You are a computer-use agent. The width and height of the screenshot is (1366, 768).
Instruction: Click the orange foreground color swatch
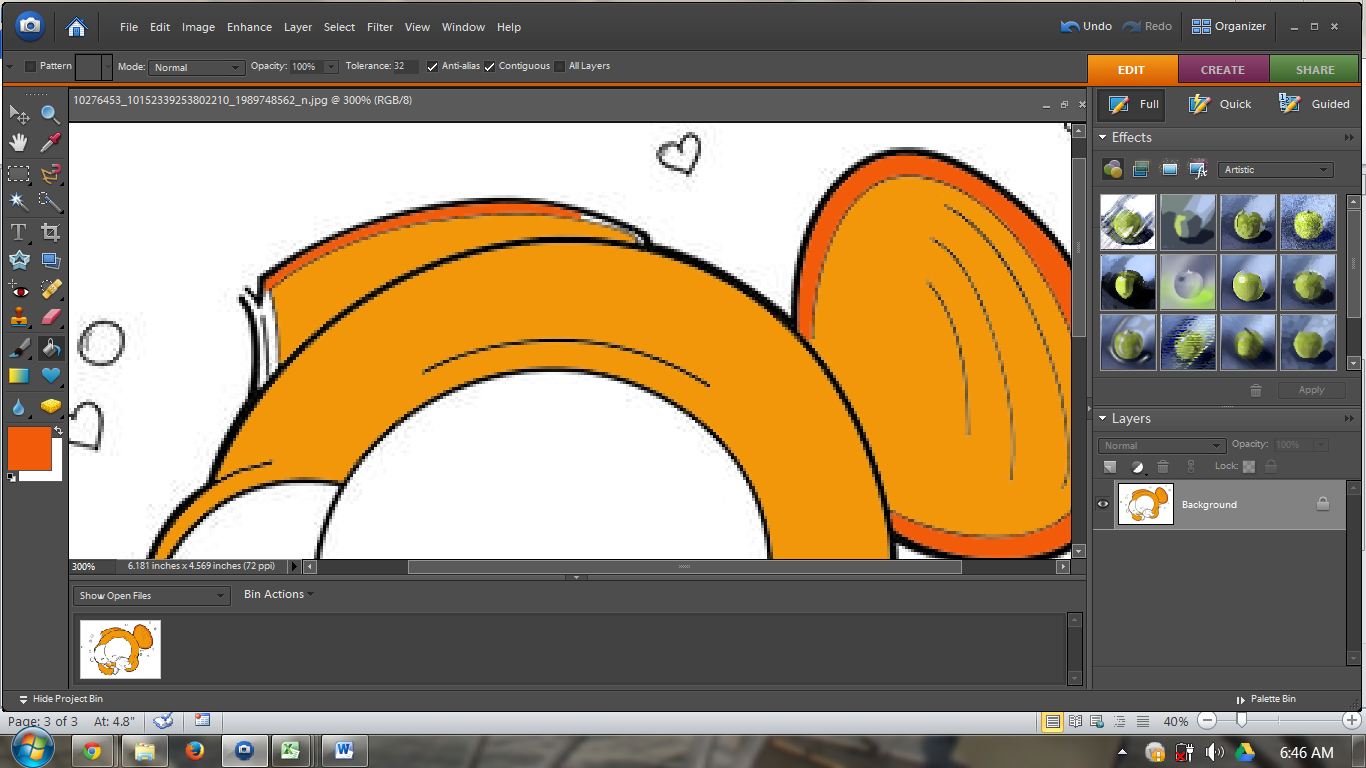click(x=29, y=449)
